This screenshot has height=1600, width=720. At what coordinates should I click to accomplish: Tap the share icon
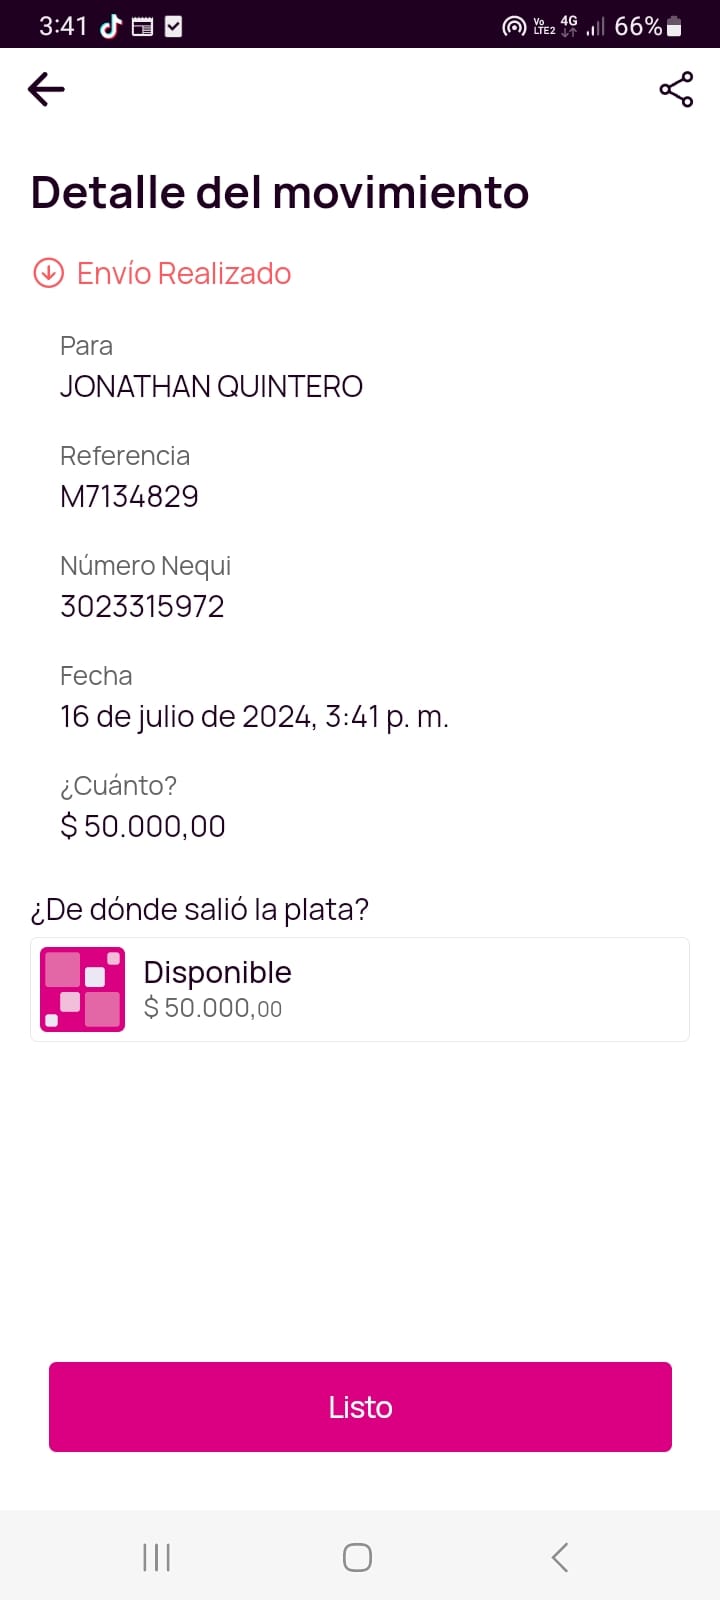click(x=676, y=89)
